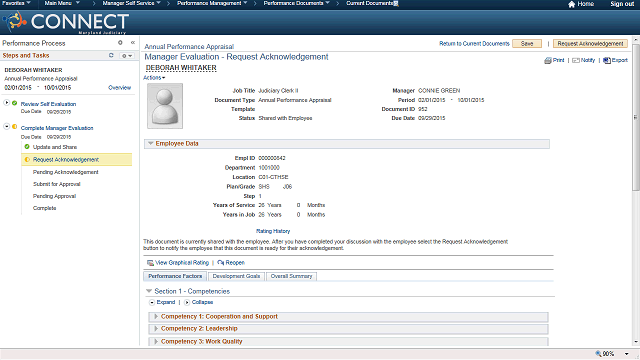Click the Collapse link text

click(x=202, y=302)
